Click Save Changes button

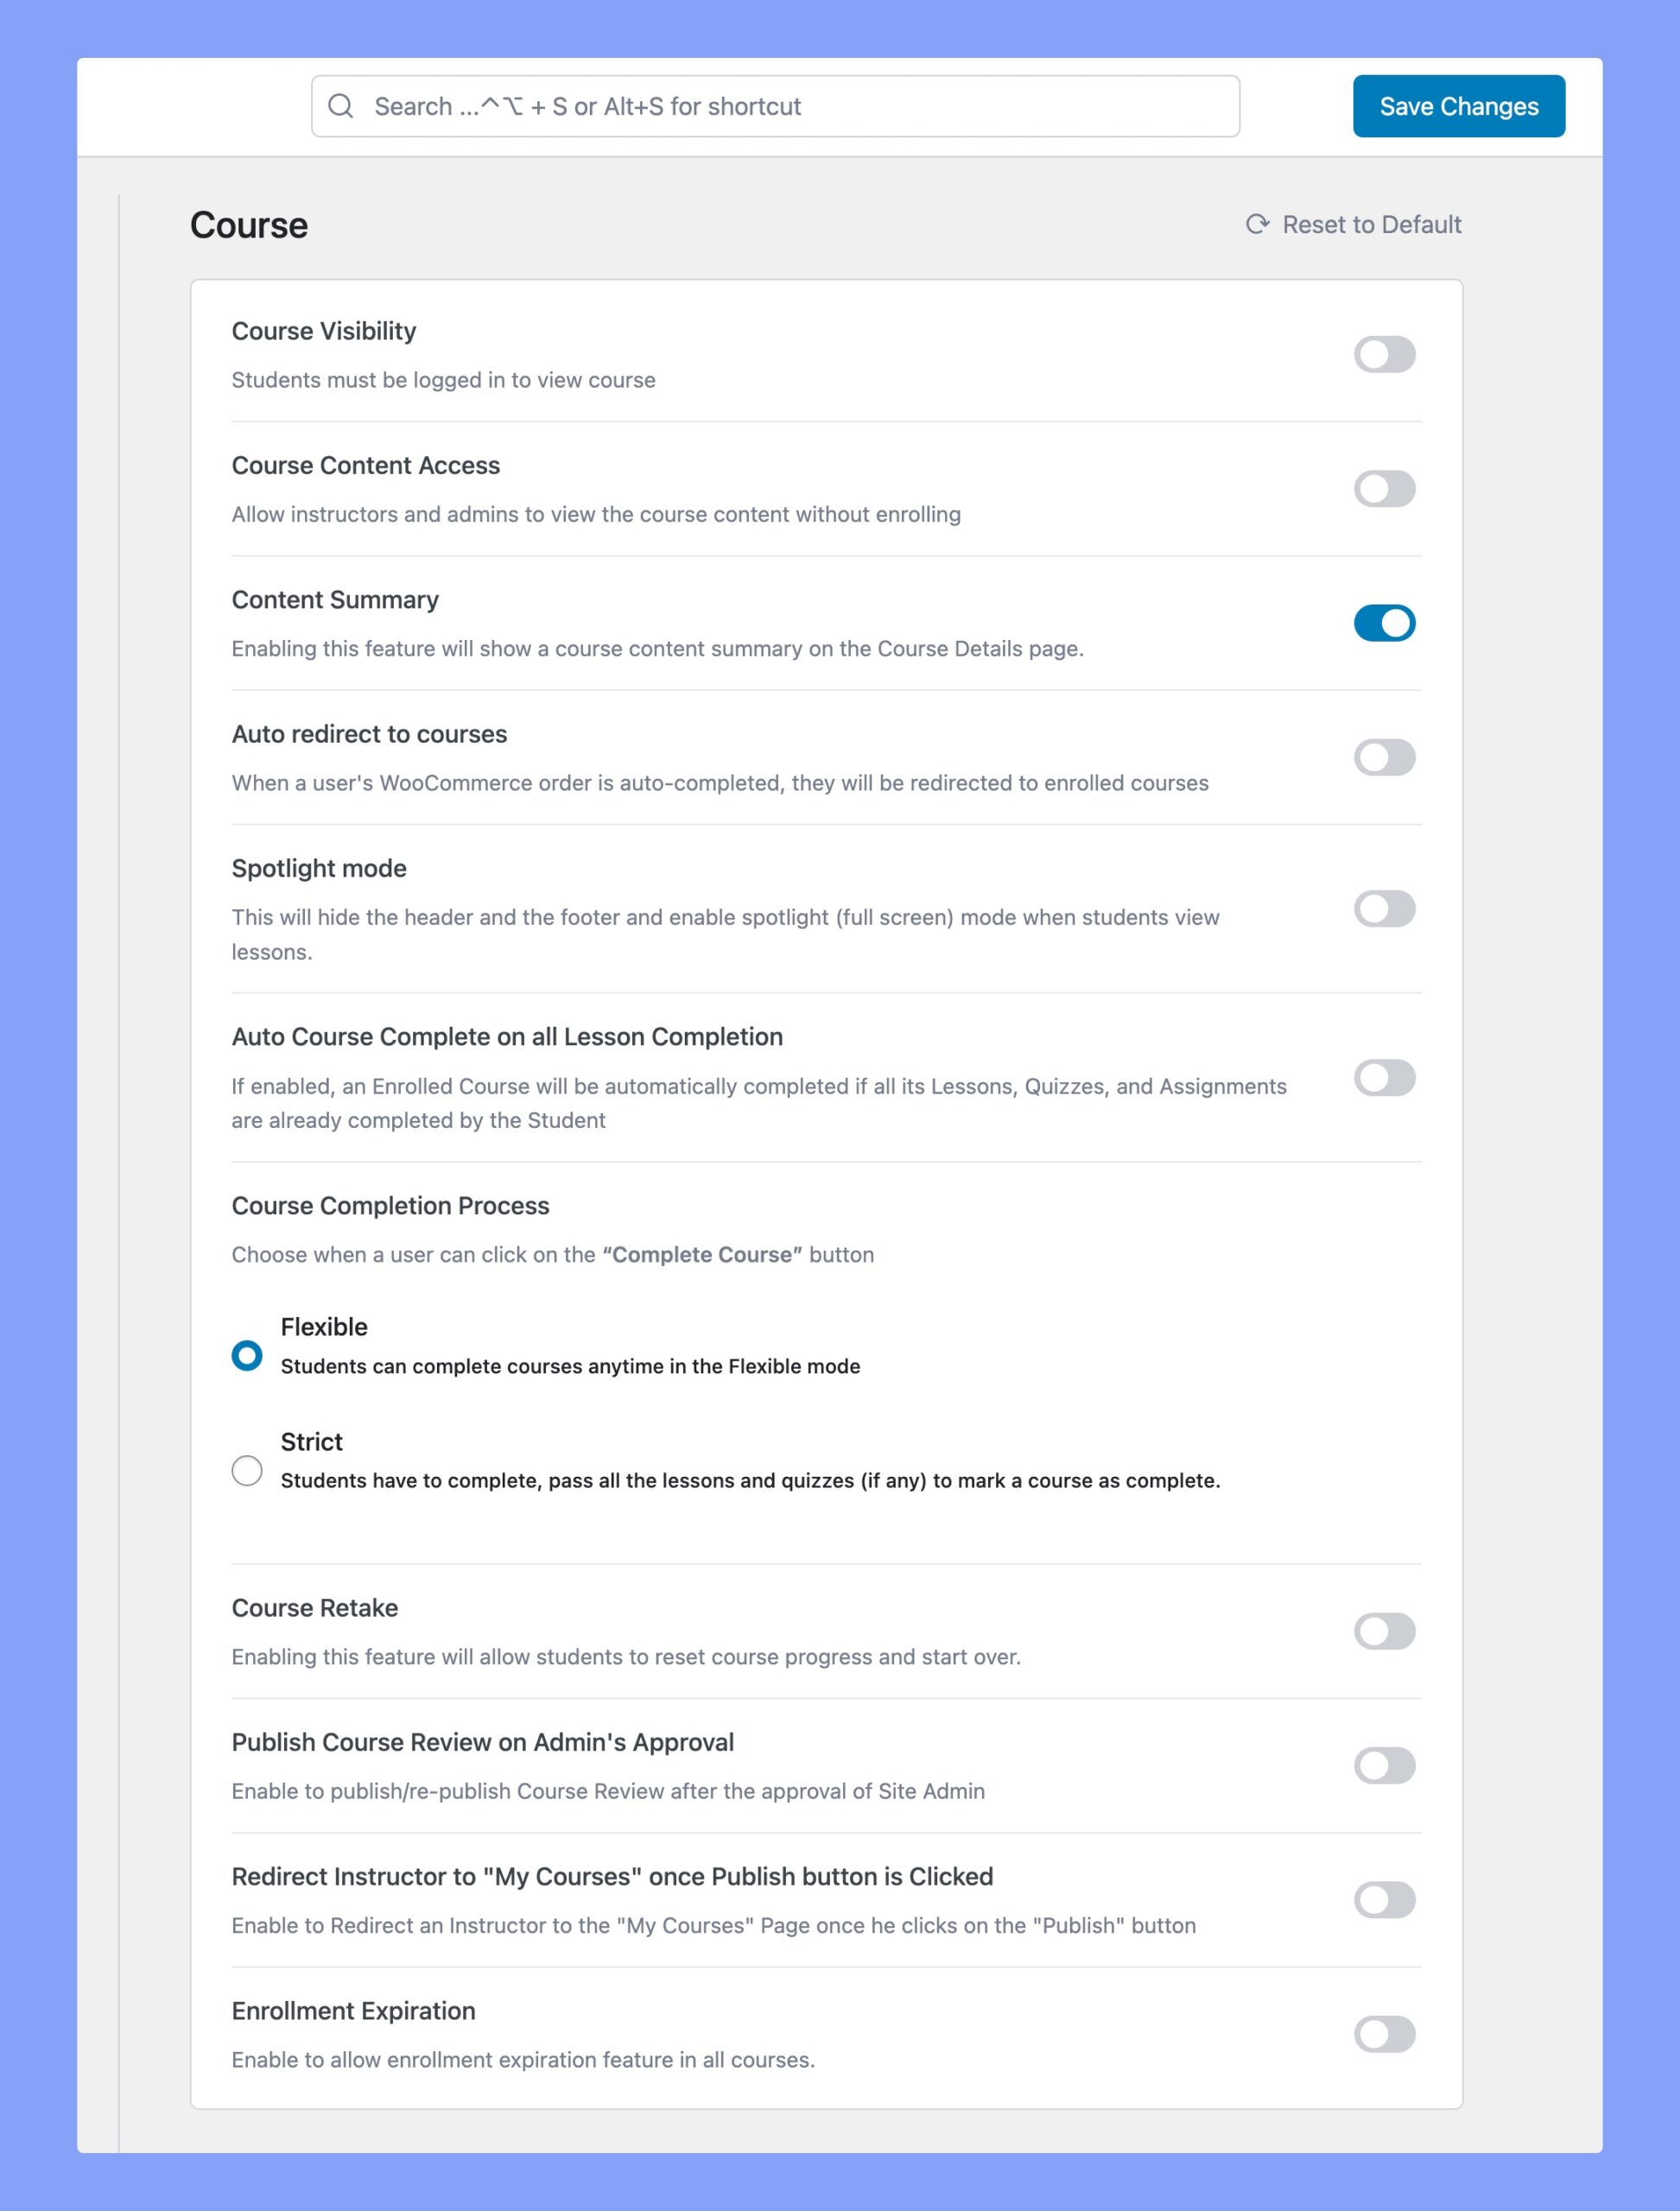(x=1458, y=106)
